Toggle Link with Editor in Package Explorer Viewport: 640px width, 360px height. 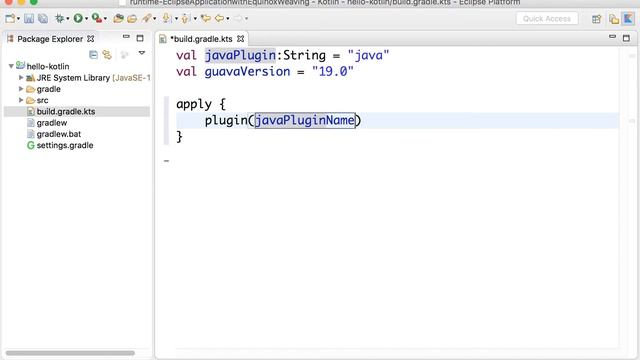[x=107, y=54]
